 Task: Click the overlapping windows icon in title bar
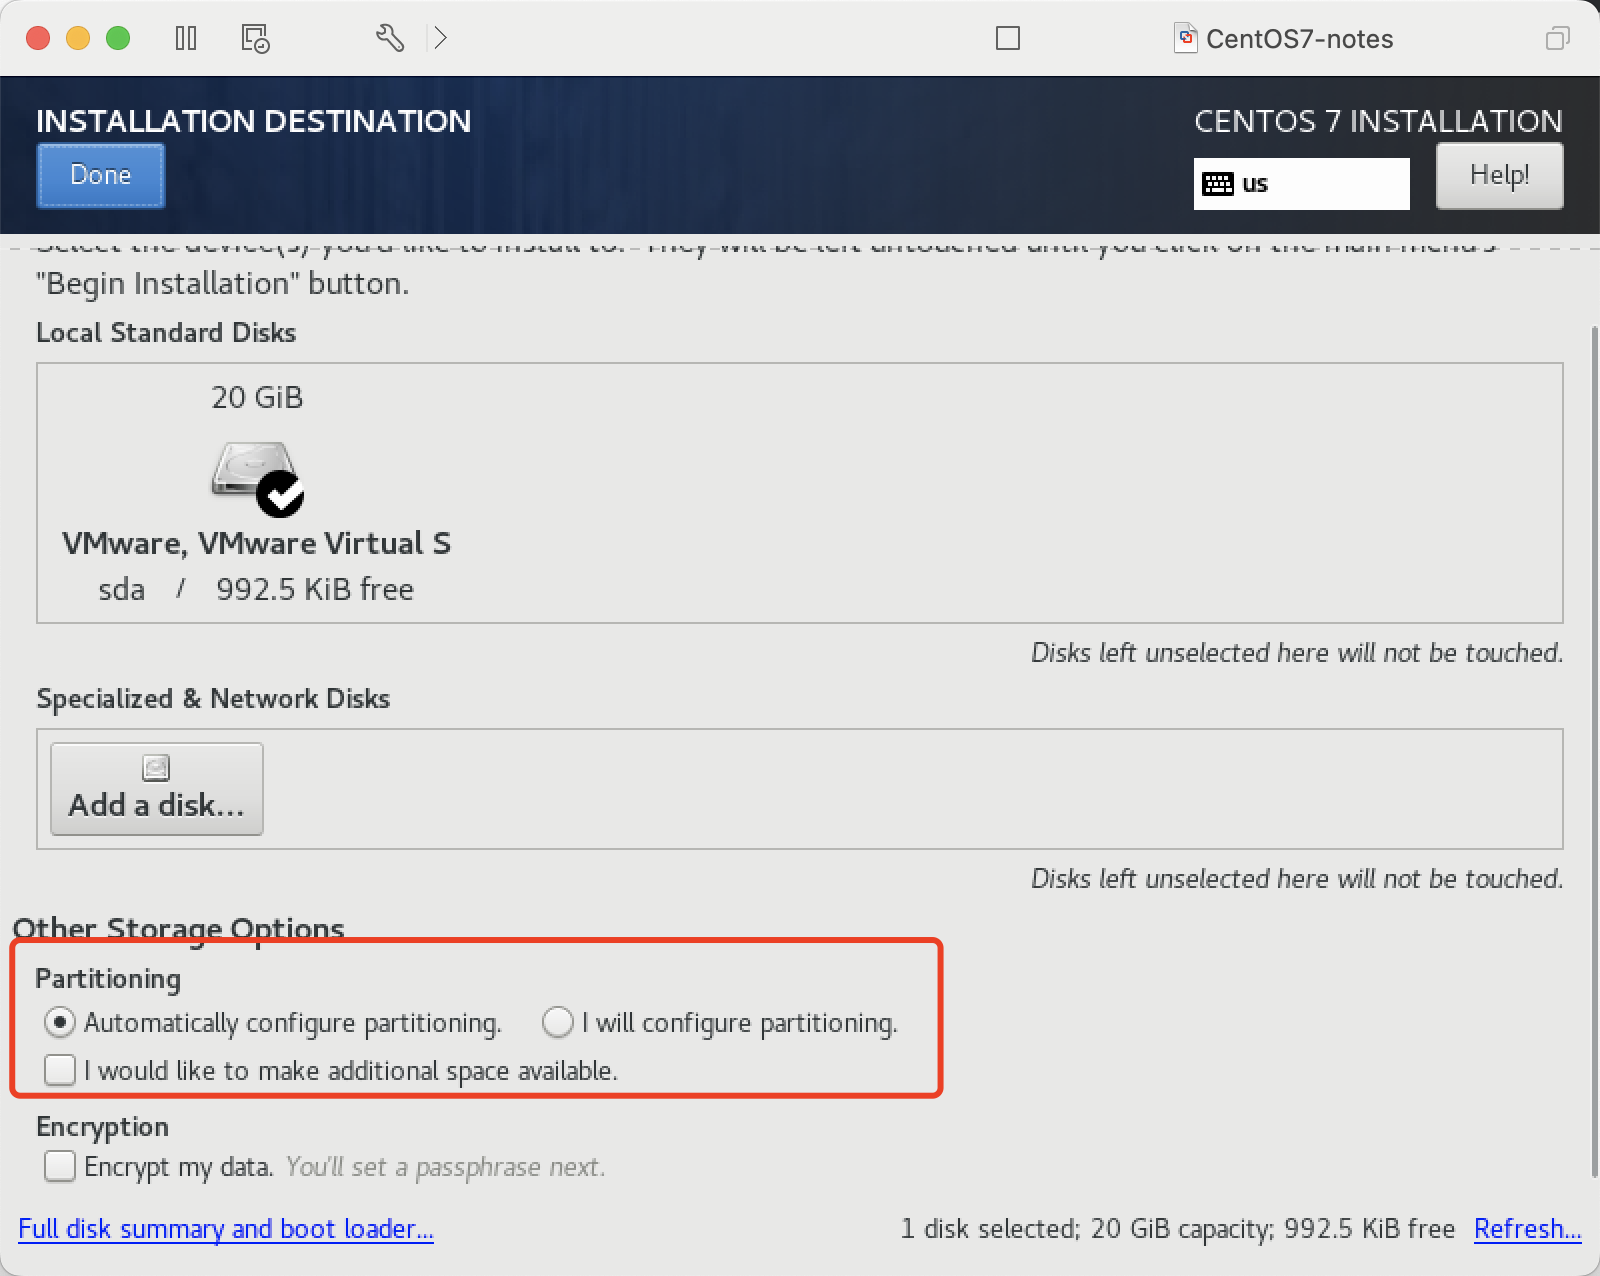[1558, 38]
